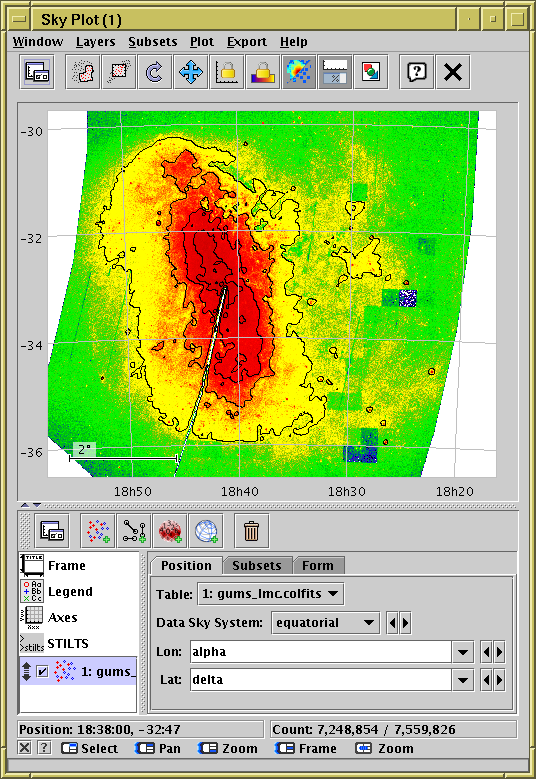Expand the Lat column dropdown arrow
Image resolution: width=536 pixels, height=779 pixels.
click(462, 680)
